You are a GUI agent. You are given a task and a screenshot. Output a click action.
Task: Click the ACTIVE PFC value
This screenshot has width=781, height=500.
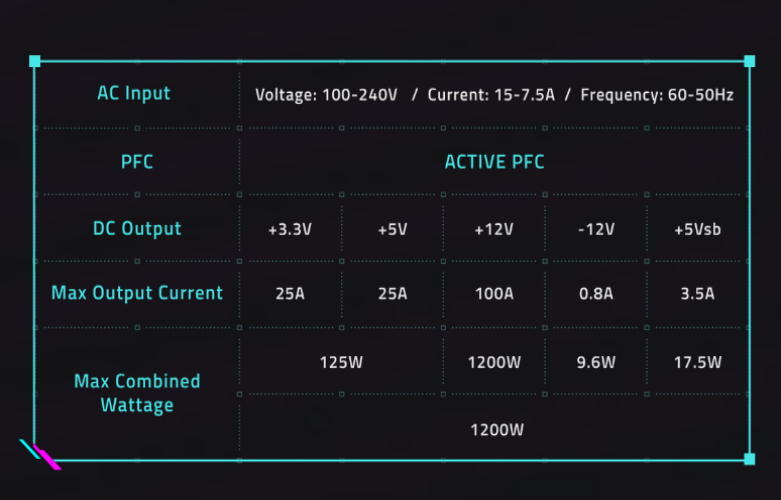coord(494,162)
